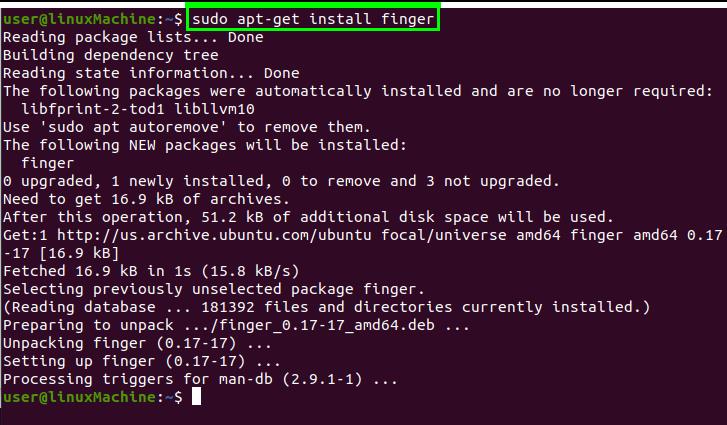This screenshot has width=727, height=425.
Task: Click the 'Need to get 16.9 kB' line
Action: 146,199
